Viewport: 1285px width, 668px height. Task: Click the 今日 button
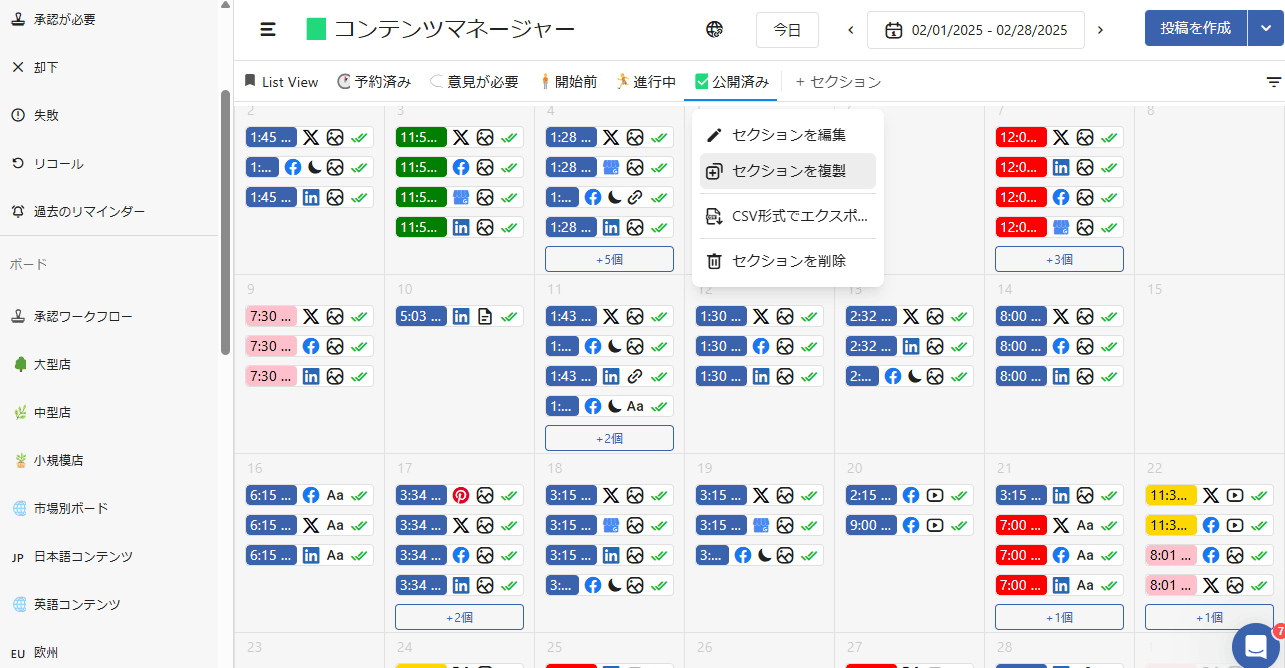[787, 30]
